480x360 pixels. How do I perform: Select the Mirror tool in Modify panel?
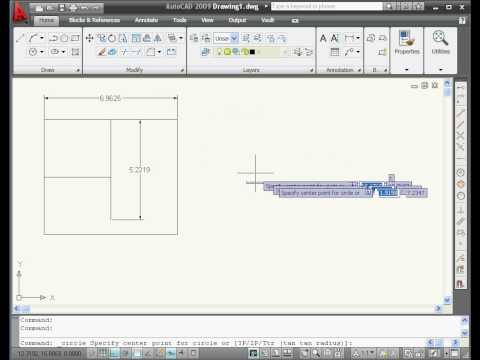tap(157, 38)
